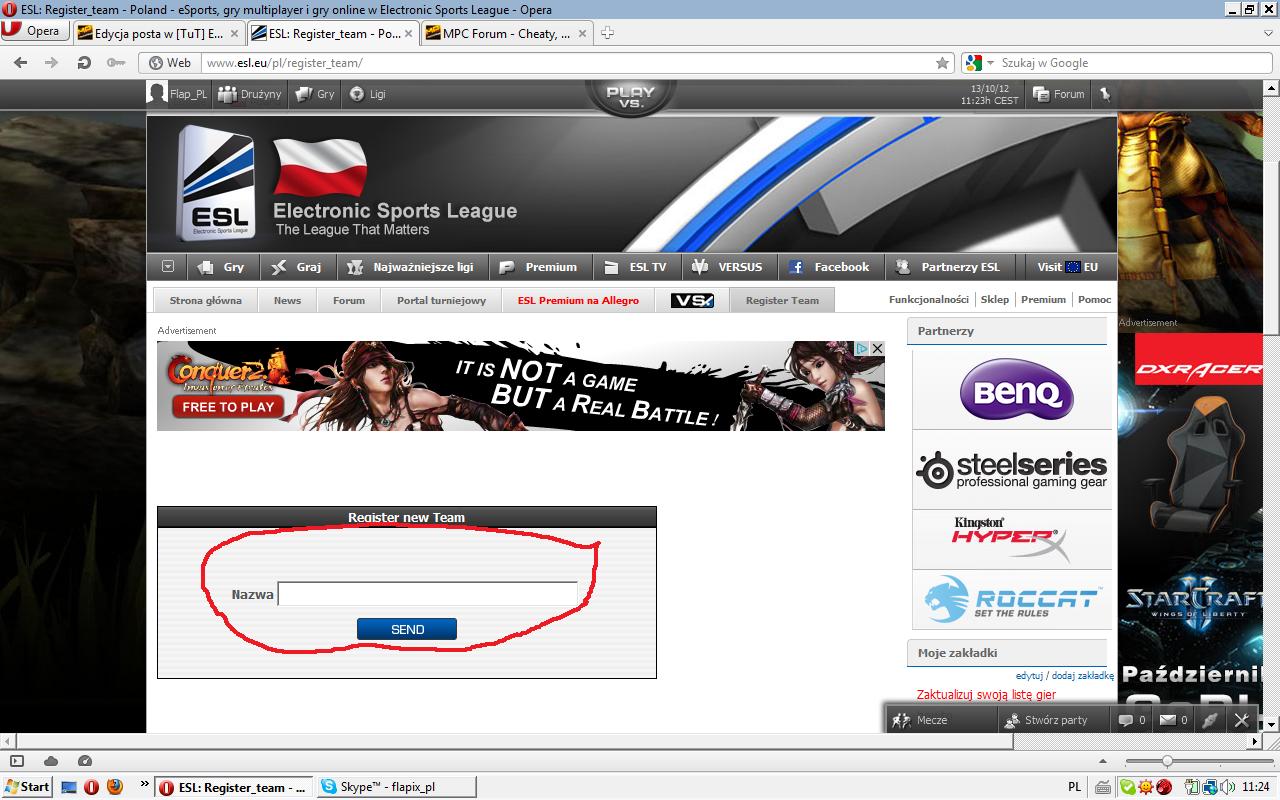Open the Opera main menu button
Image resolution: width=1280 pixels, height=800 pixels.
[x=34, y=31]
